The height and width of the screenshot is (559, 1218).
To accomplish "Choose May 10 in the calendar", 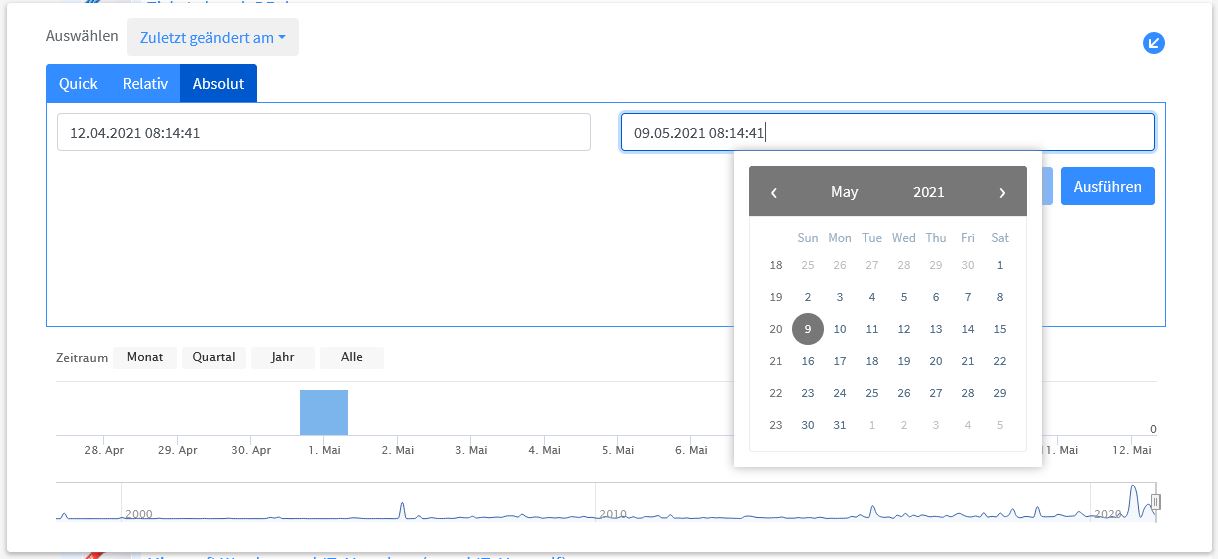I will (840, 329).
